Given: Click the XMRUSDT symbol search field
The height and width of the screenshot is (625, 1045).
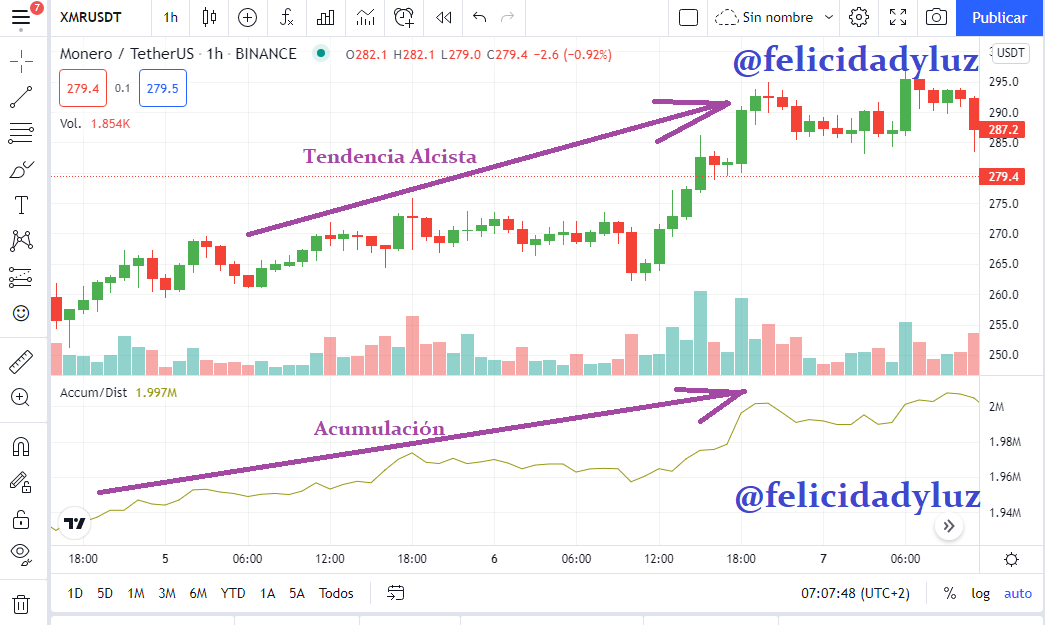Looking at the screenshot, I should pos(91,17).
